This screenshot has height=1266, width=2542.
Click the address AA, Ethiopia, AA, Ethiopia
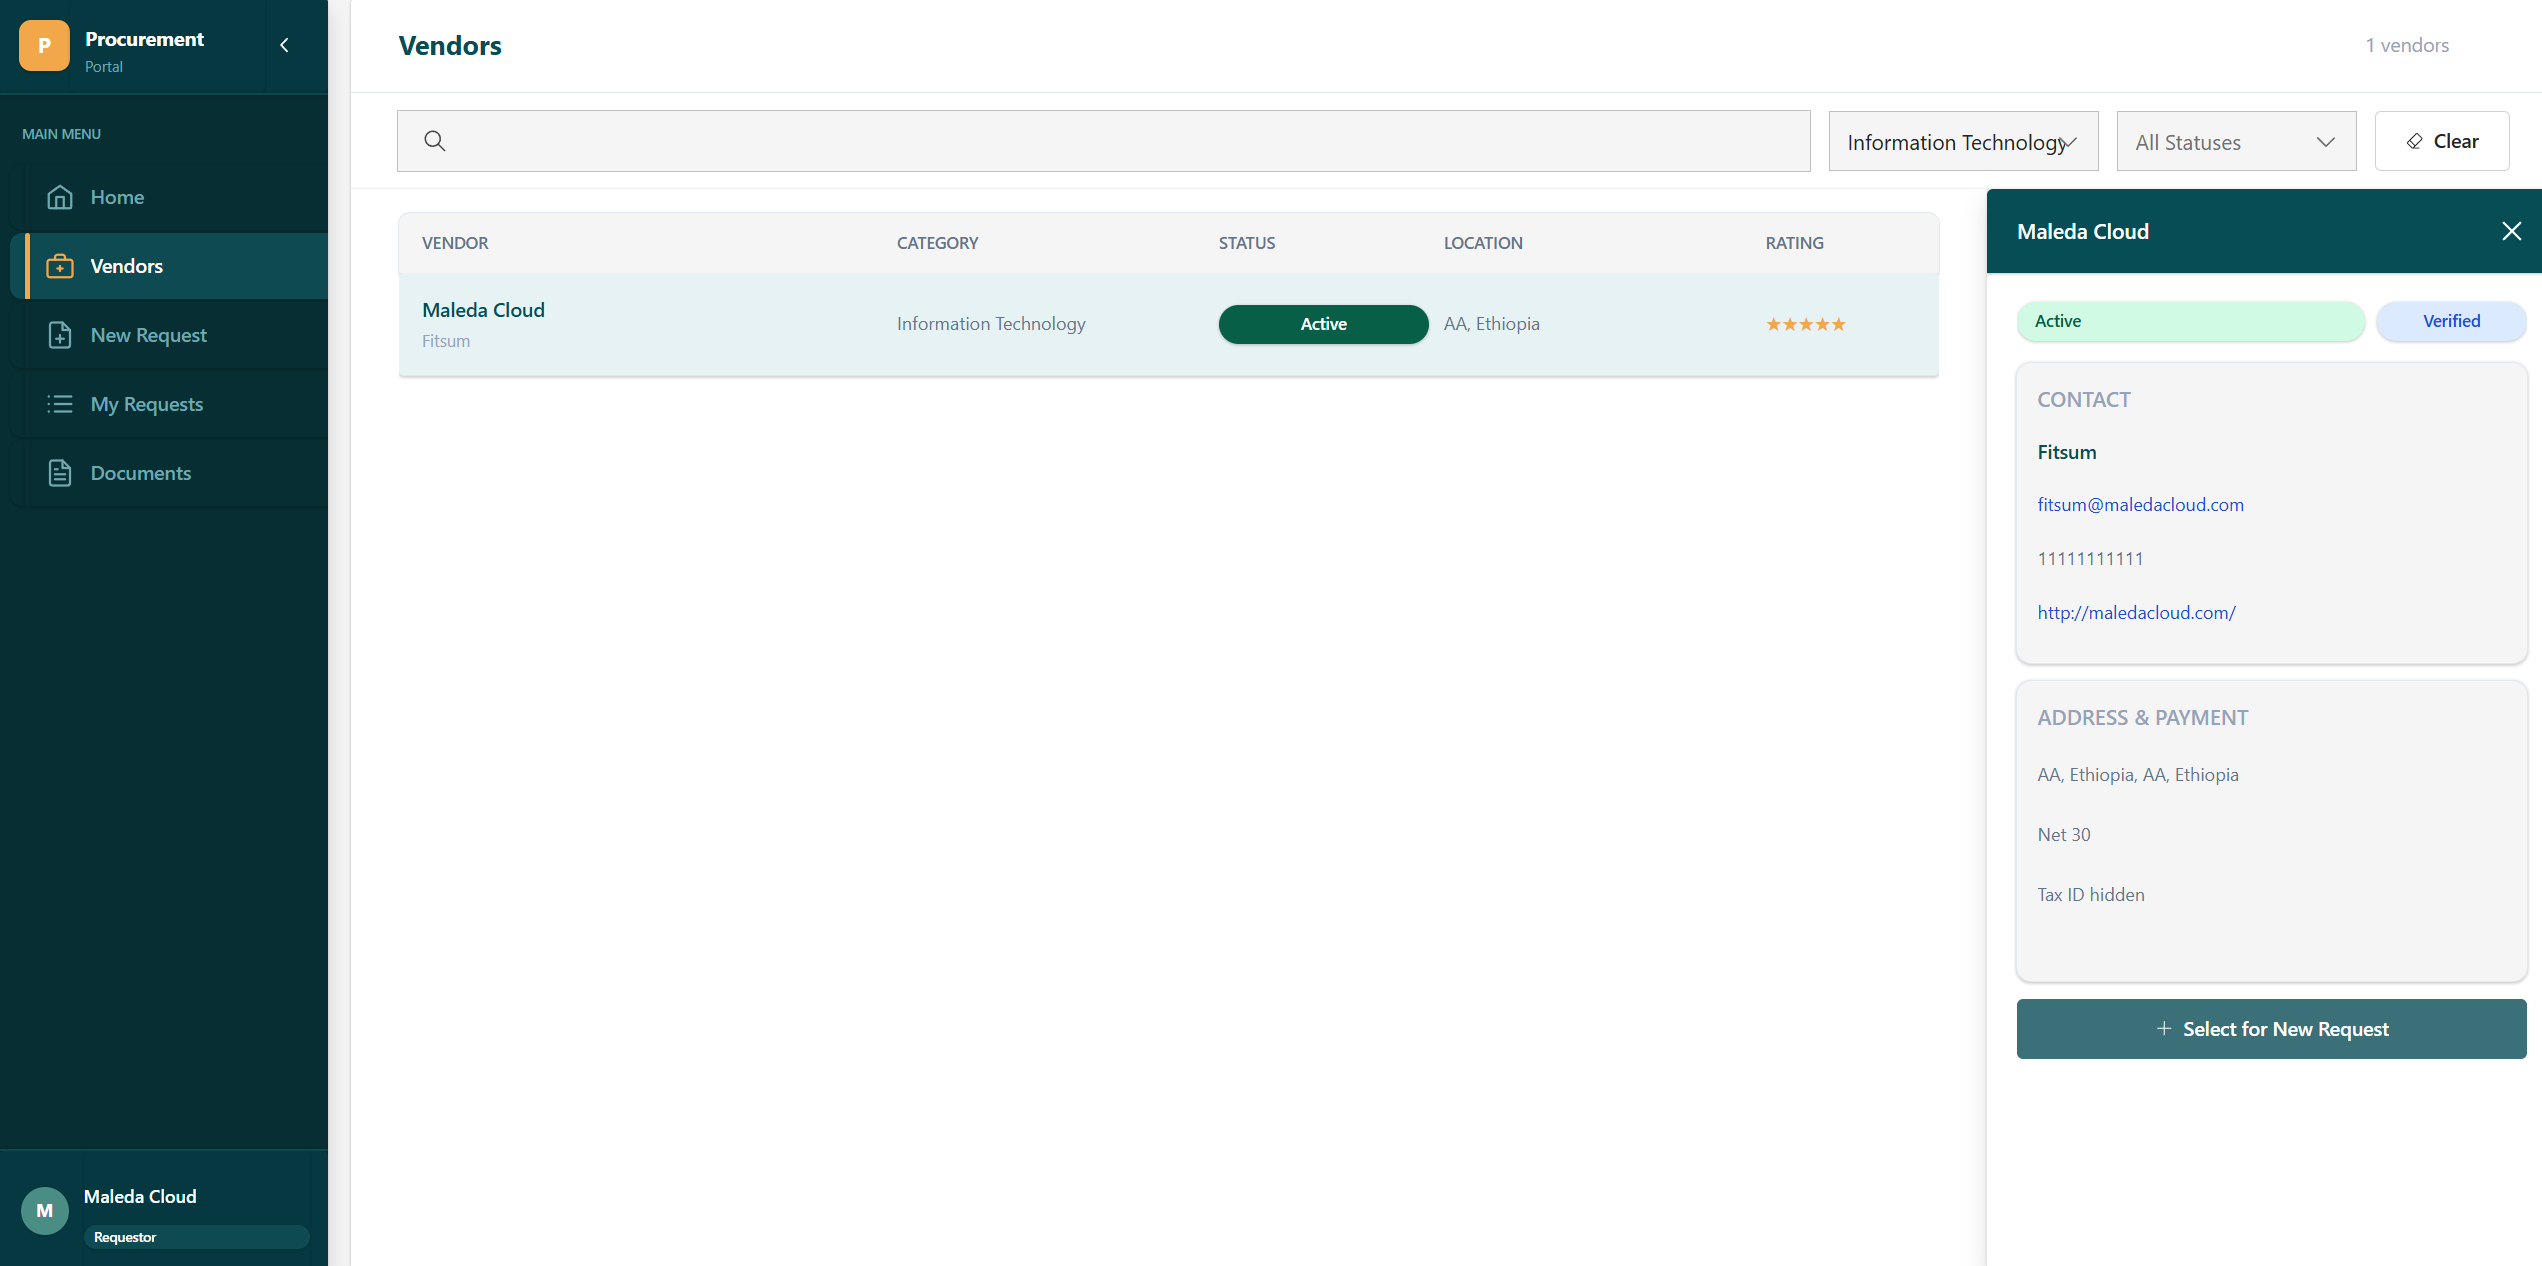2137,775
